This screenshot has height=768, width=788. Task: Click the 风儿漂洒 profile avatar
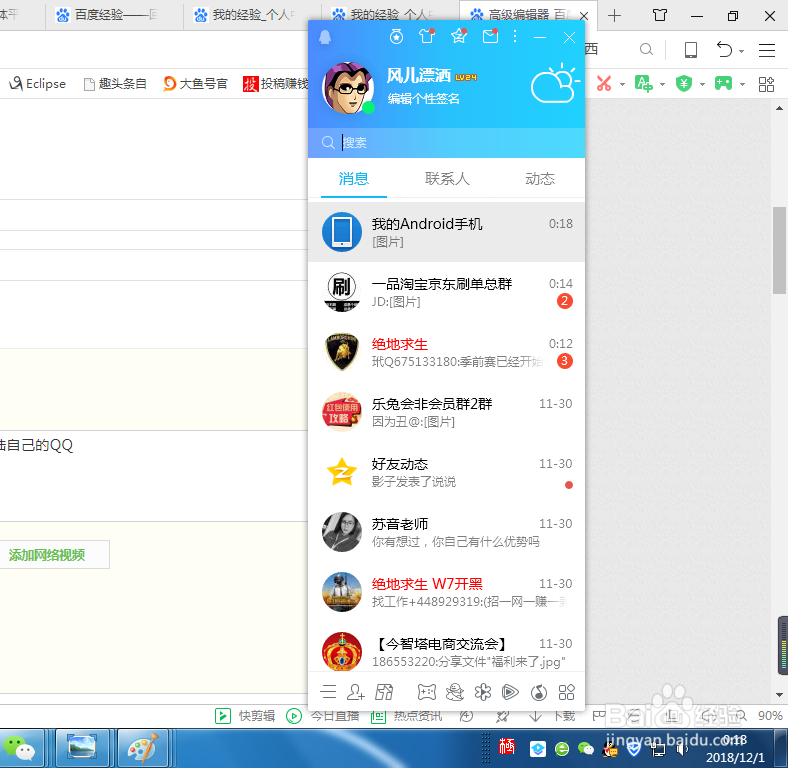348,88
